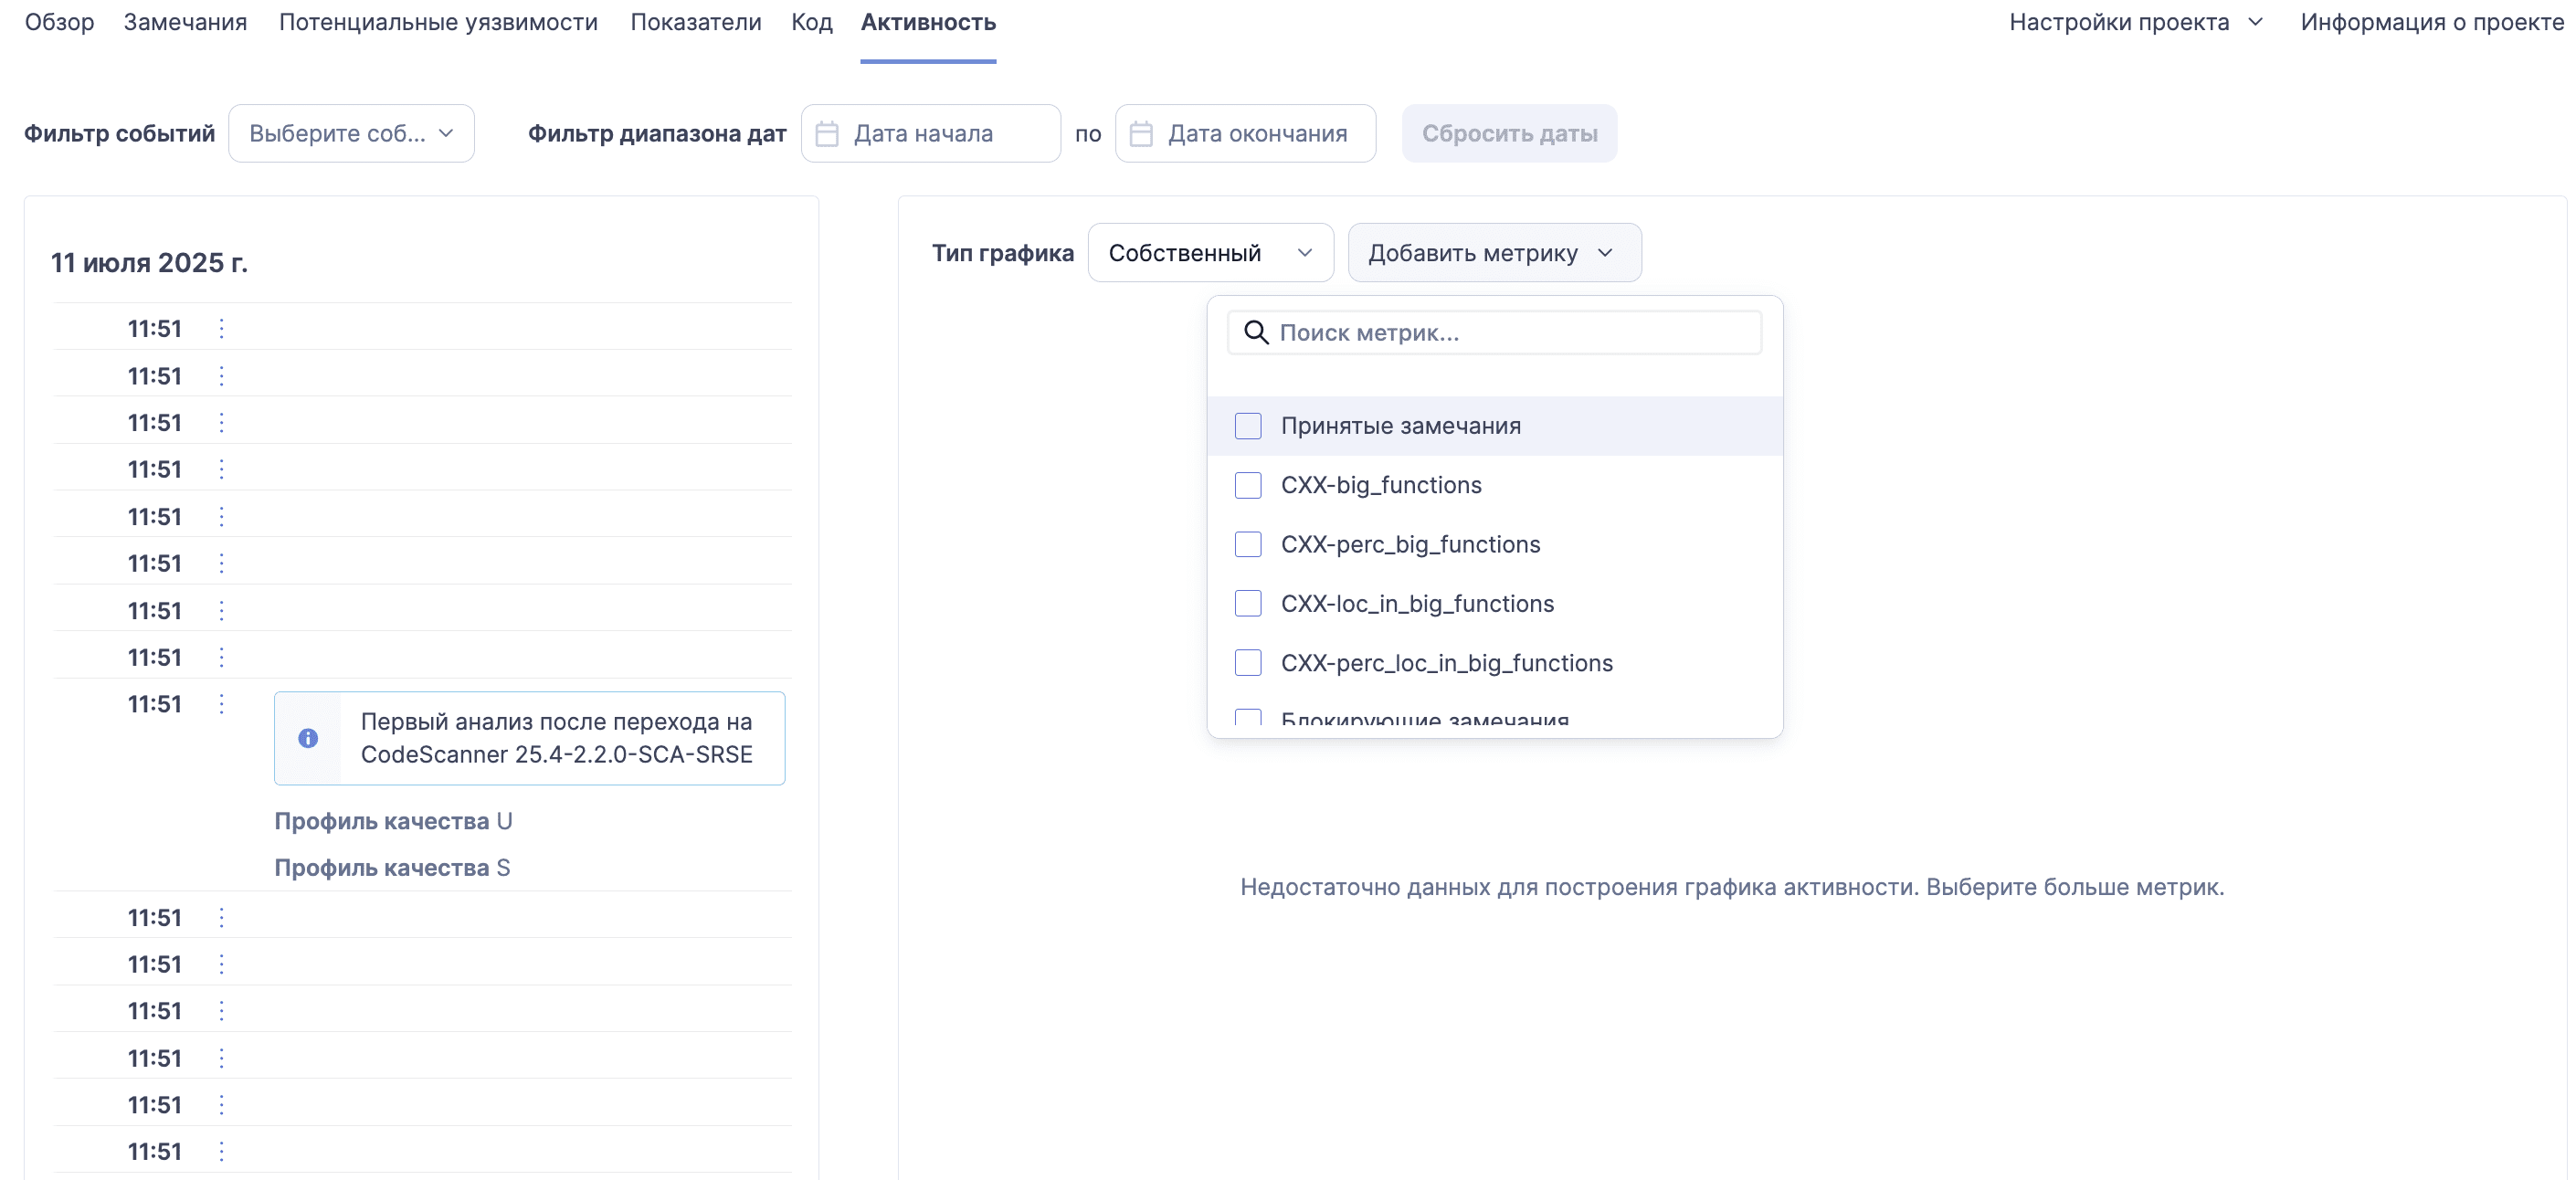Click the calendar icon in the start date field
The height and width of the screenshot is (1180, 2576).
click(828, 132)
